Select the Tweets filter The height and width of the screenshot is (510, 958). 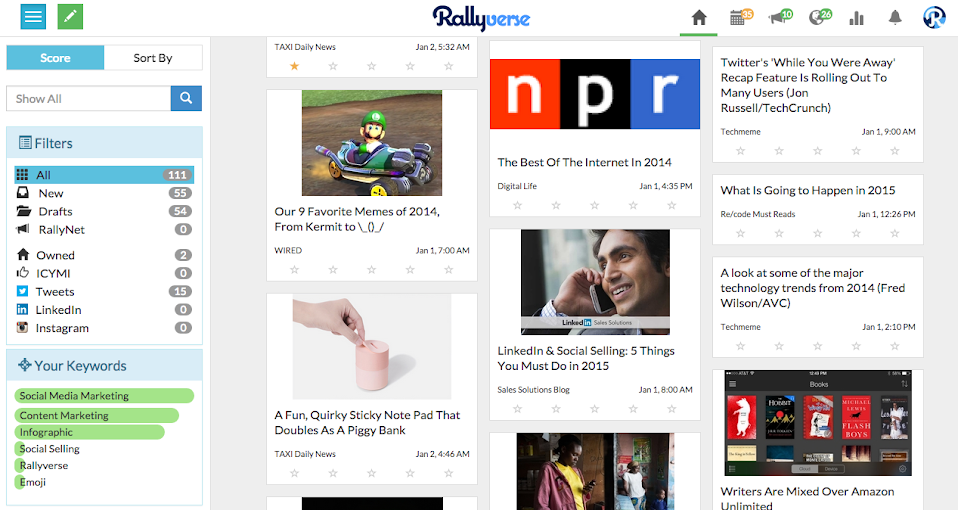[104, 291]
